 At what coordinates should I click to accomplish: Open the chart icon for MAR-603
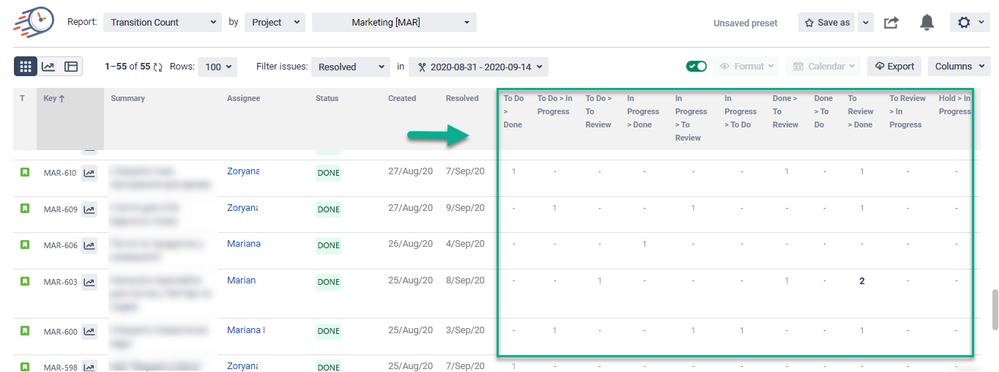[89, 281]
